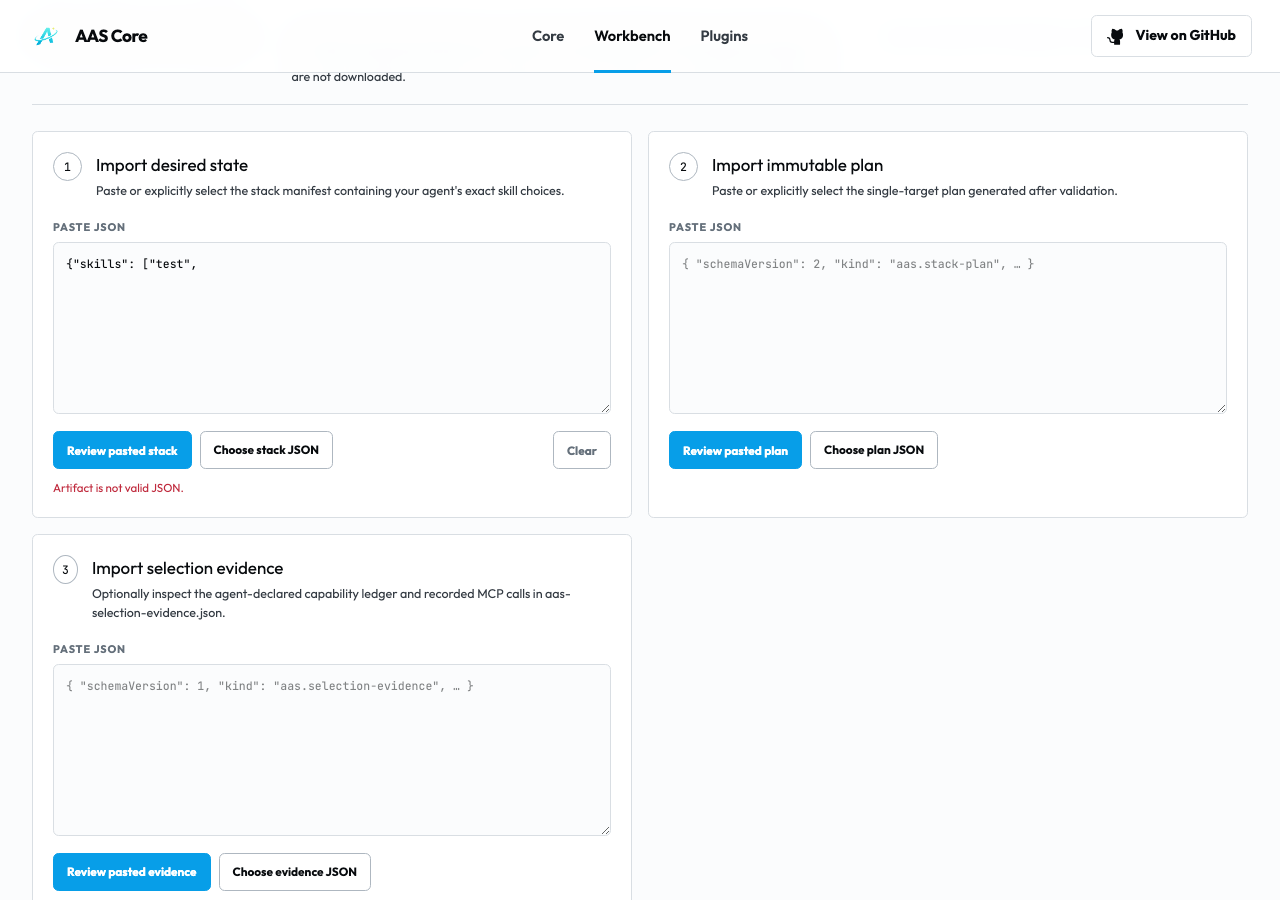This screenshot has height=900, width=1280.
Task: Focus the immutable plan JSON textarea
Action: pos(948,328)
